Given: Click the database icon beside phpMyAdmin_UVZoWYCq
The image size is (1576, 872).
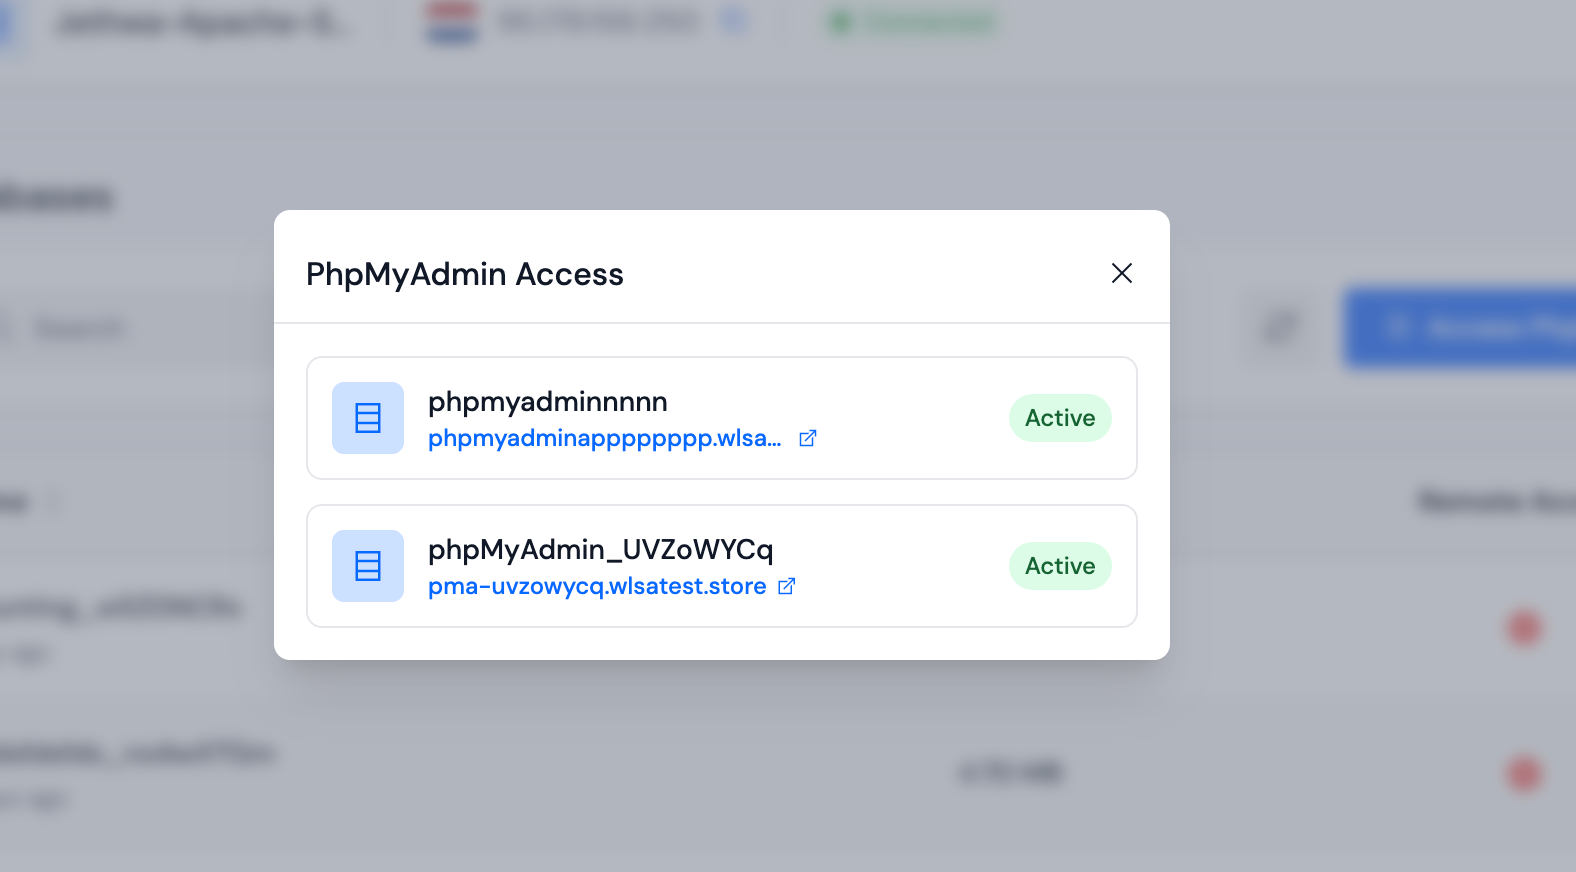Looking at the screenshot, I should point(367,566).
